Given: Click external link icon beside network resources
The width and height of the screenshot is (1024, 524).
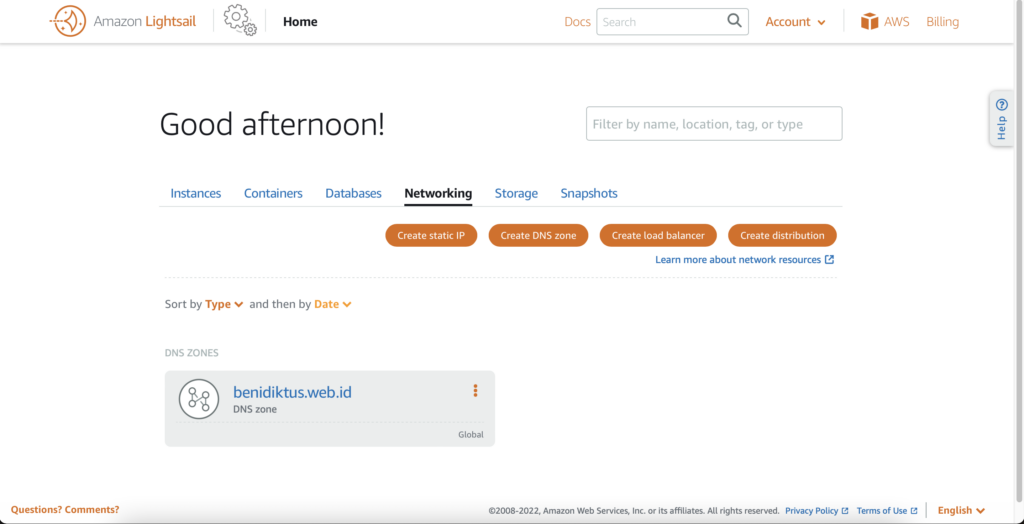Looking at the screenshot, I should tap(829, 259).
